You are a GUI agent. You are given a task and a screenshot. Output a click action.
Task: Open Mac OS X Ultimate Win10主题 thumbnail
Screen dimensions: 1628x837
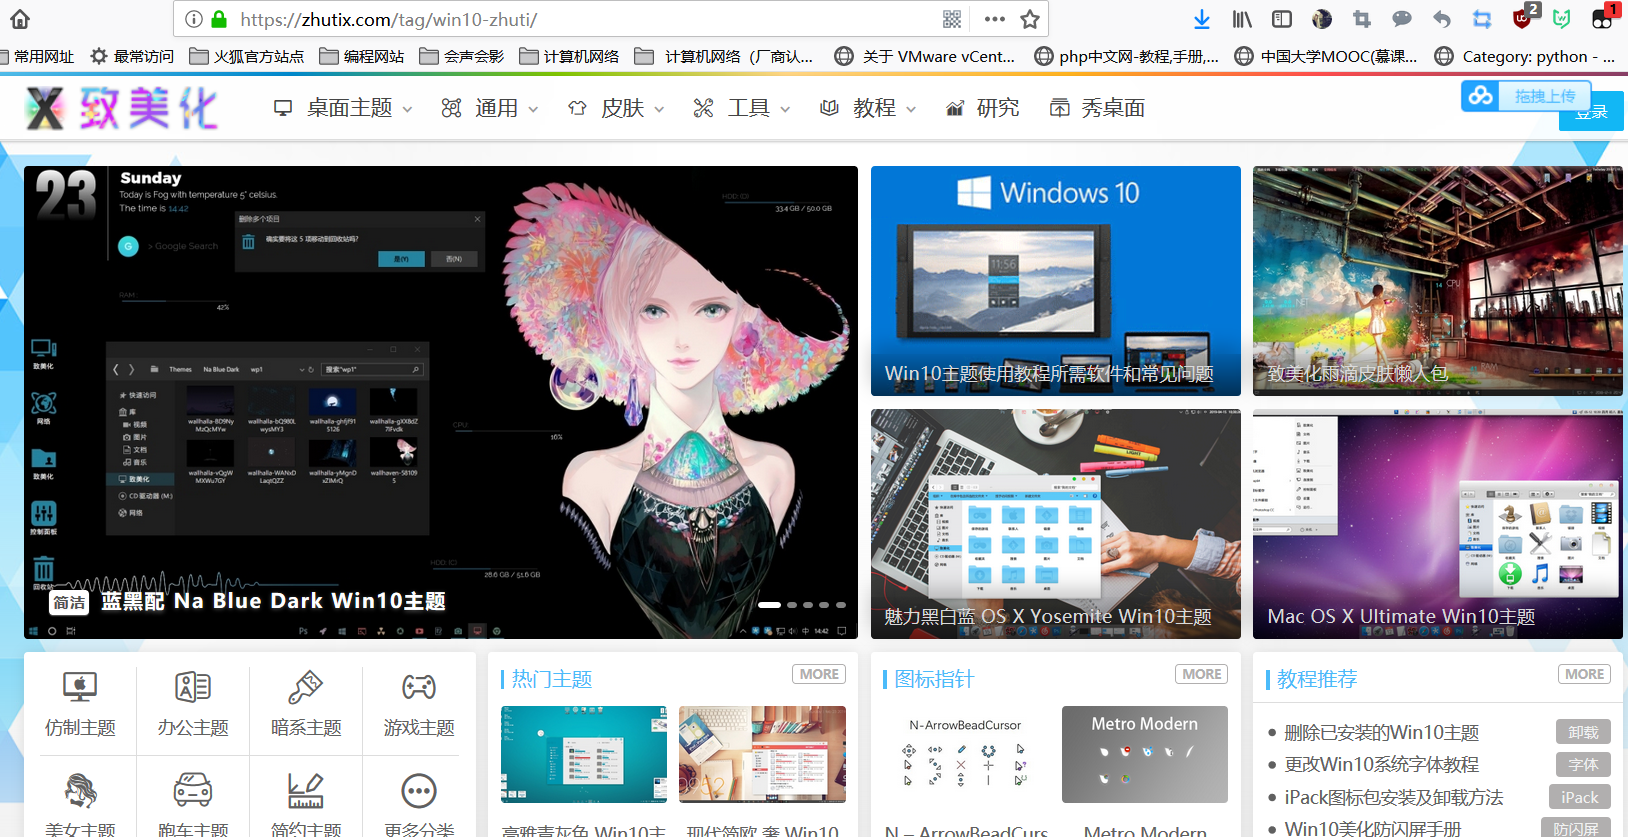(1438, 524)
